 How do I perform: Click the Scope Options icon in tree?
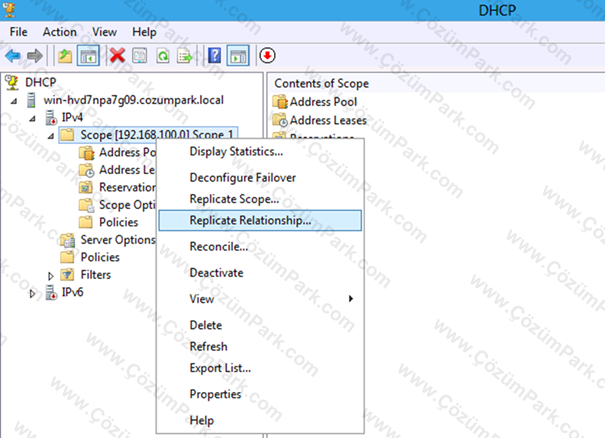click(x=86, y=205)
